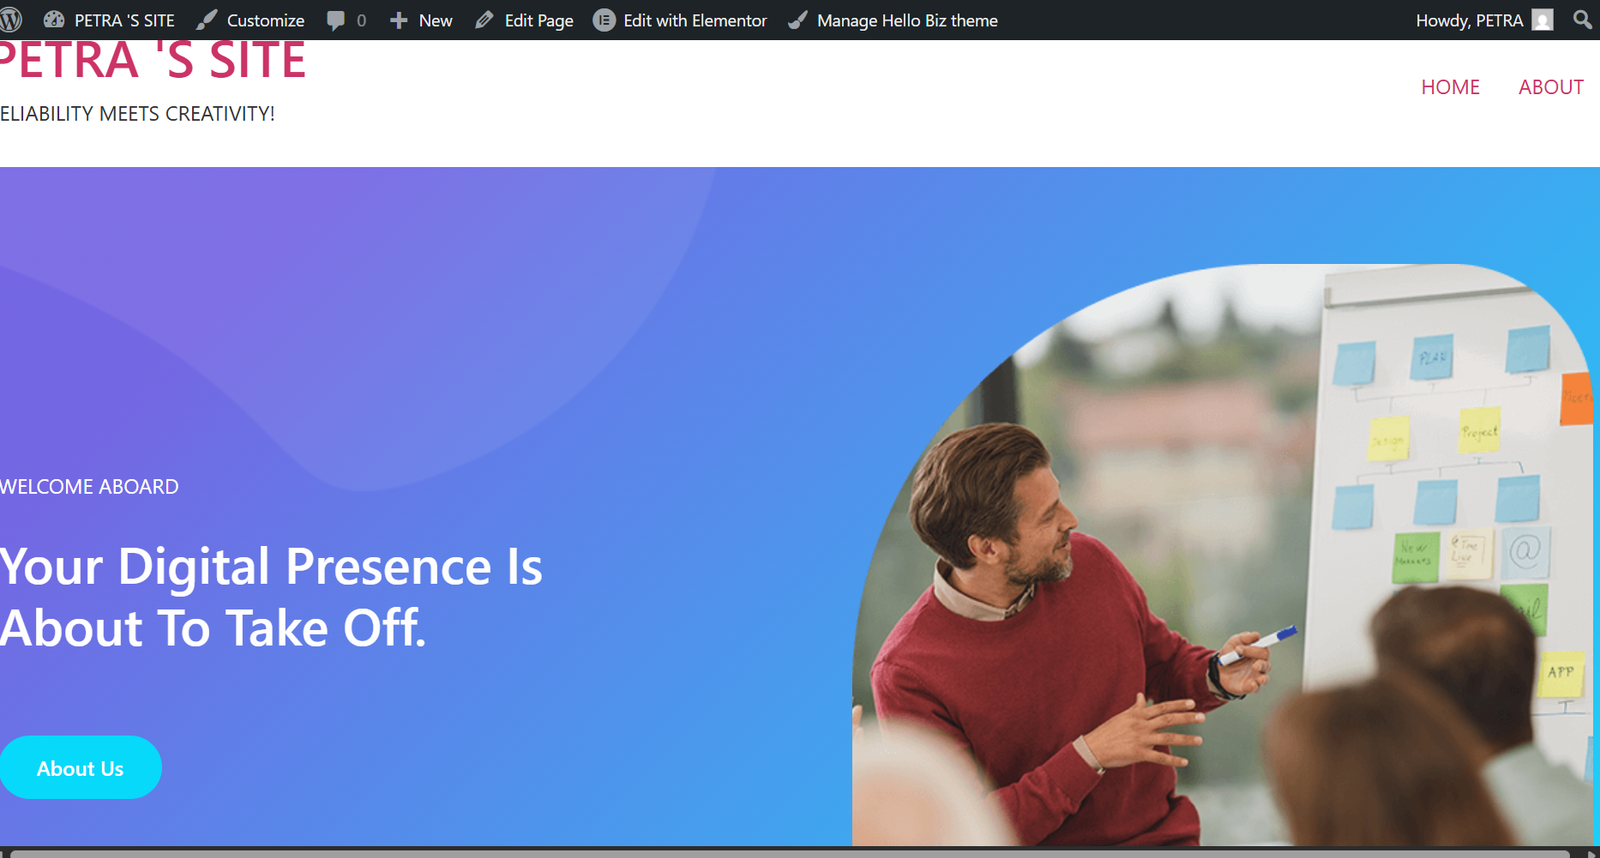This screenshot has height=858, width=1600.
Task: Click the dashboard gauge icon beside the site name
Action: pos(54,20)
